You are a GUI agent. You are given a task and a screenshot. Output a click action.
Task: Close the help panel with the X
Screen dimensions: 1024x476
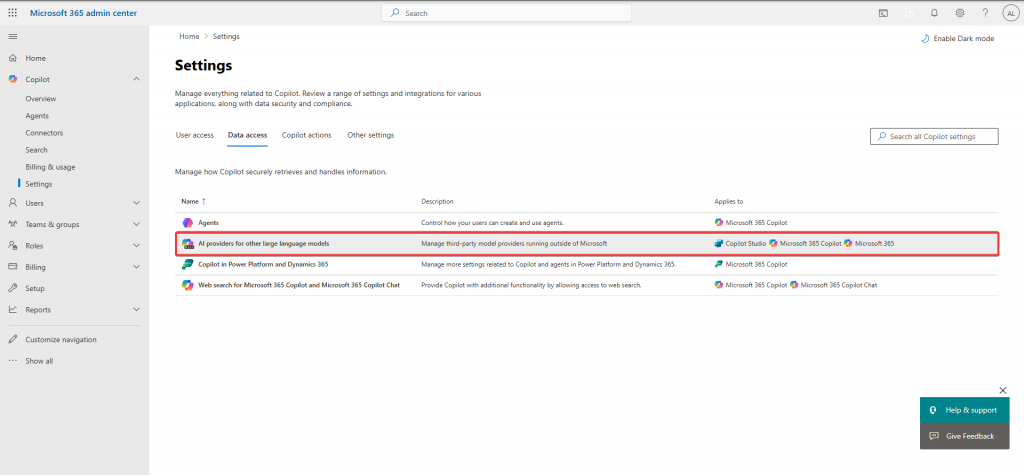pos(1002,390)
